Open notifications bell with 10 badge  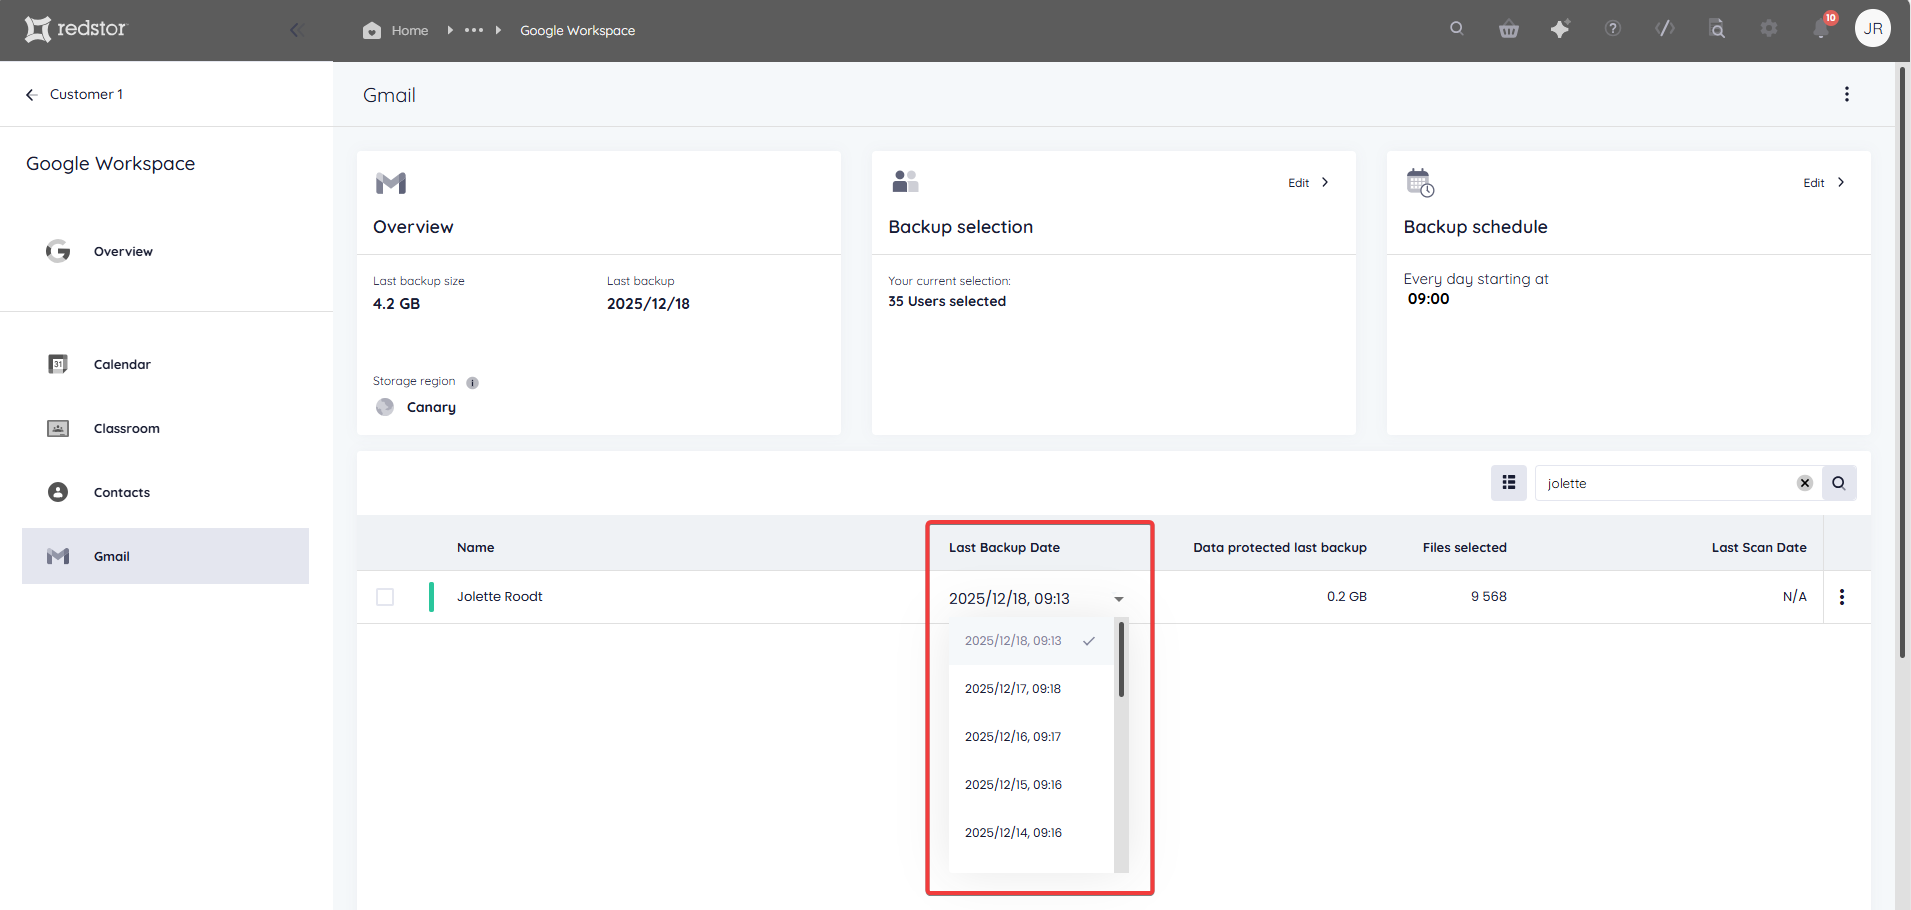coord(1822,28)
